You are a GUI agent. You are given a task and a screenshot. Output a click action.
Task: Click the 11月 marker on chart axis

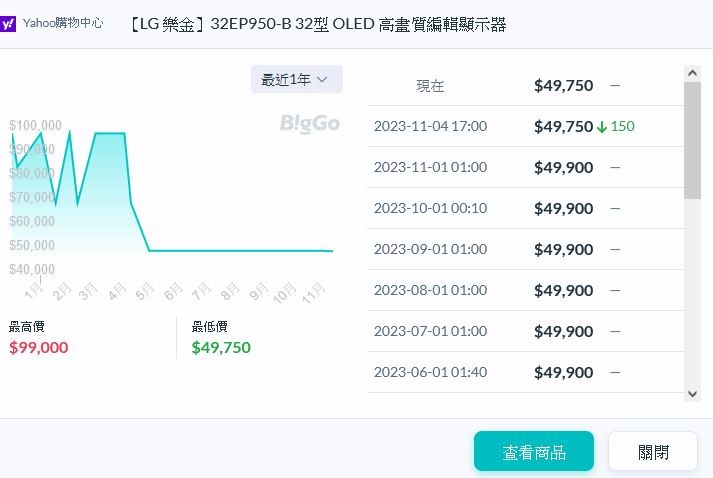(314, 293)
